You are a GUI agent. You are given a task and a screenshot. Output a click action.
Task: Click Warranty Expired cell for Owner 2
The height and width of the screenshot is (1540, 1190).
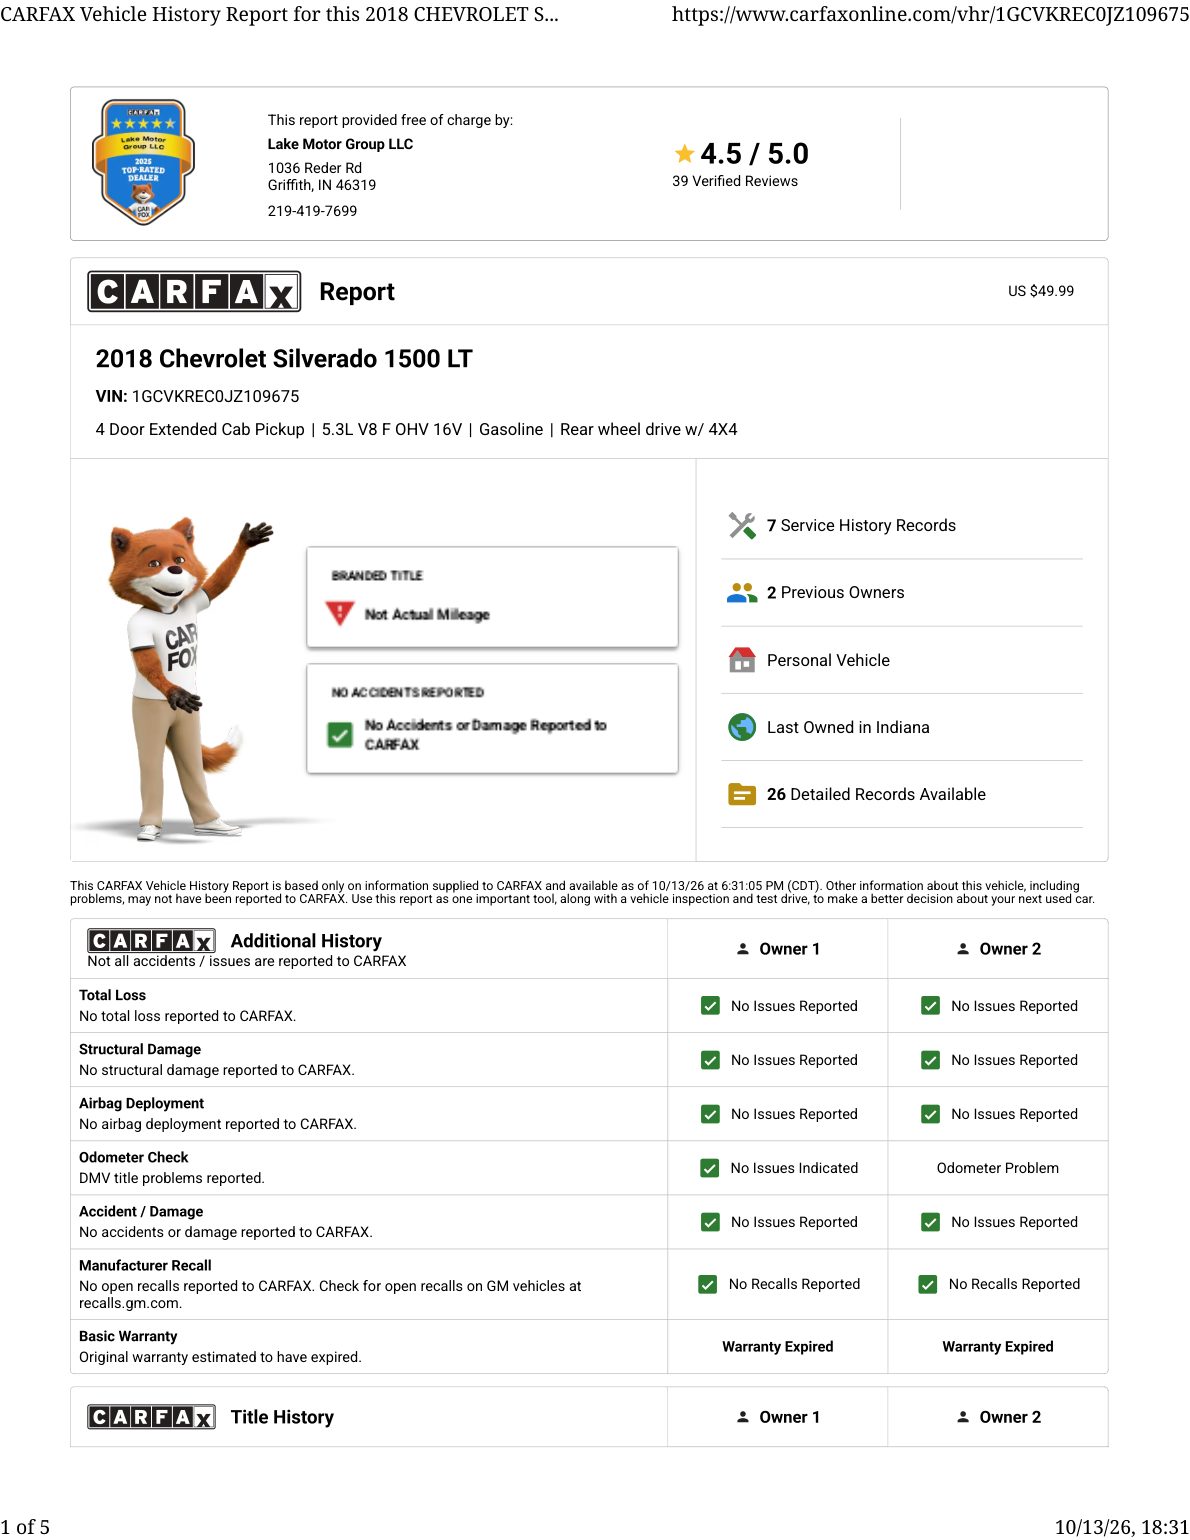click(998, 1347)
